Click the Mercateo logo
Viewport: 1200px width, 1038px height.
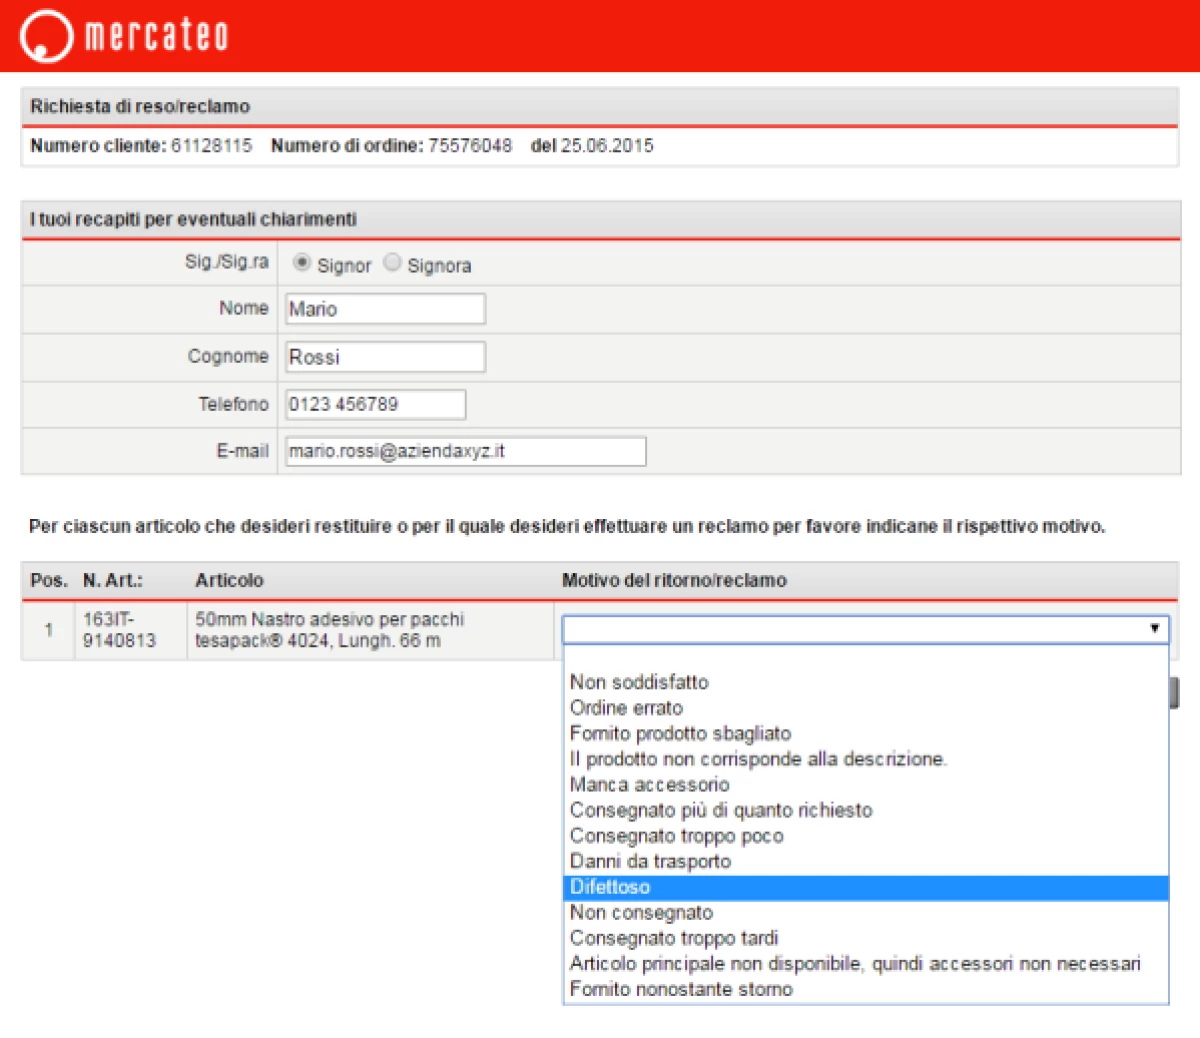click(124, 36)
